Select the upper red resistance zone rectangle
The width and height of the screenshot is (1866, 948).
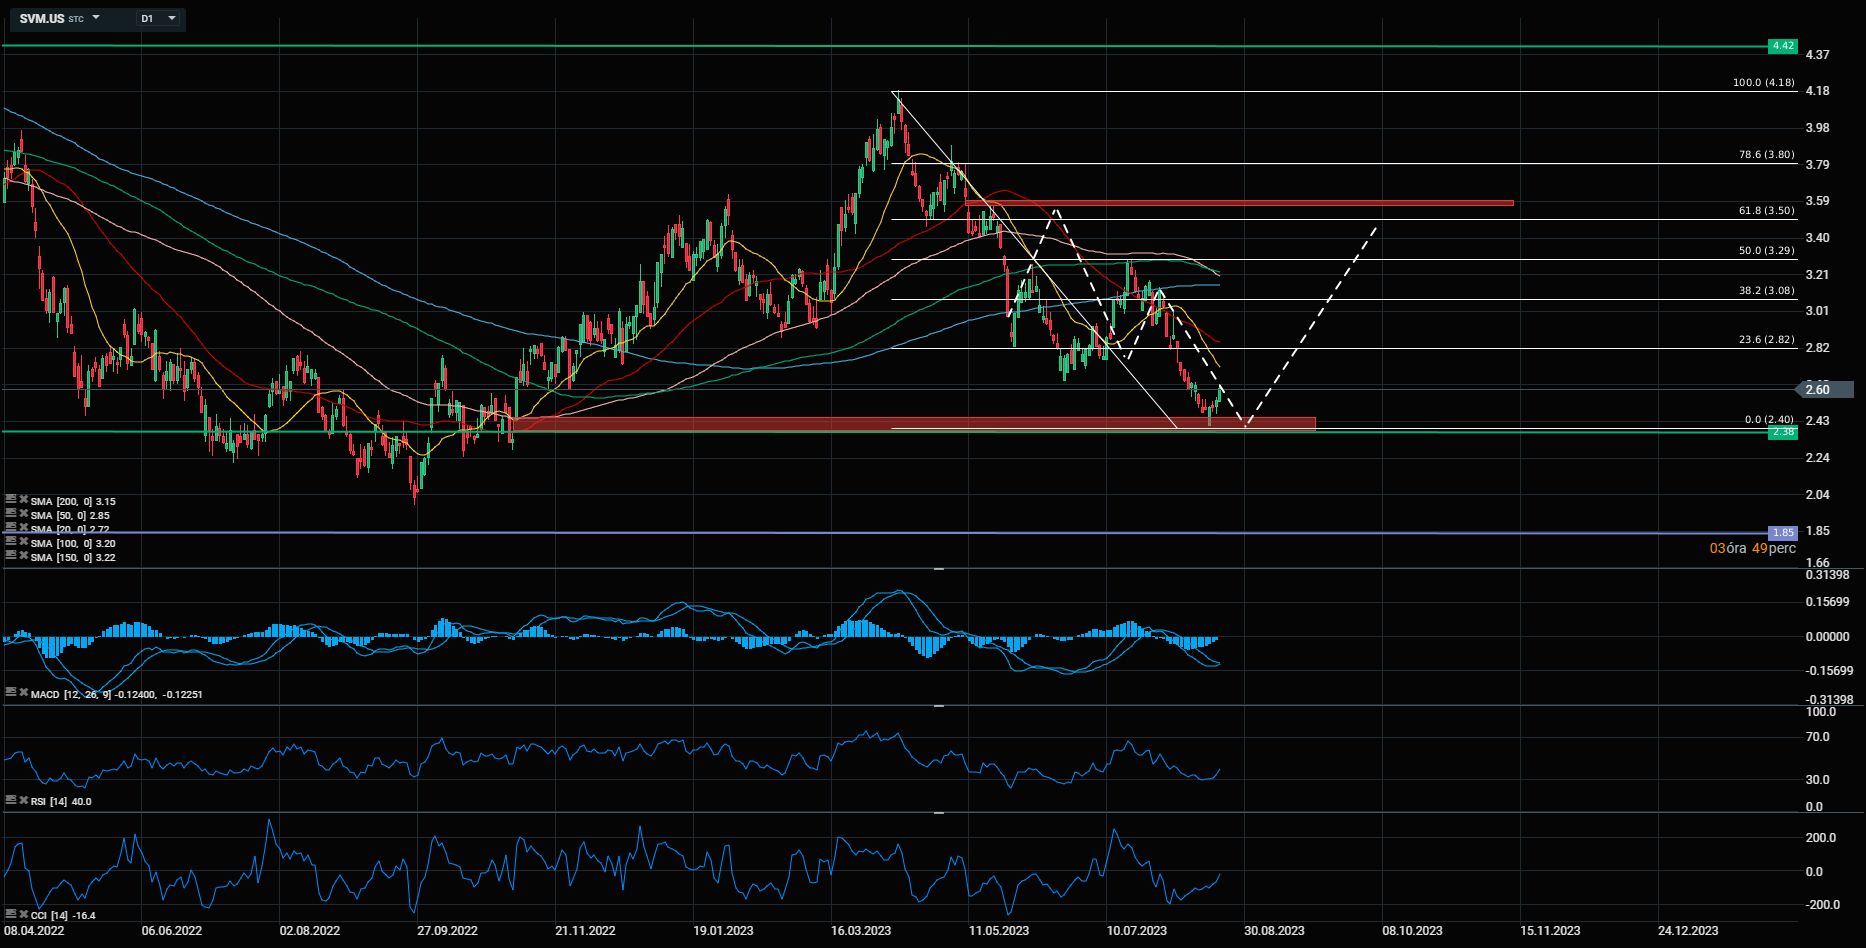point(1239,203)
